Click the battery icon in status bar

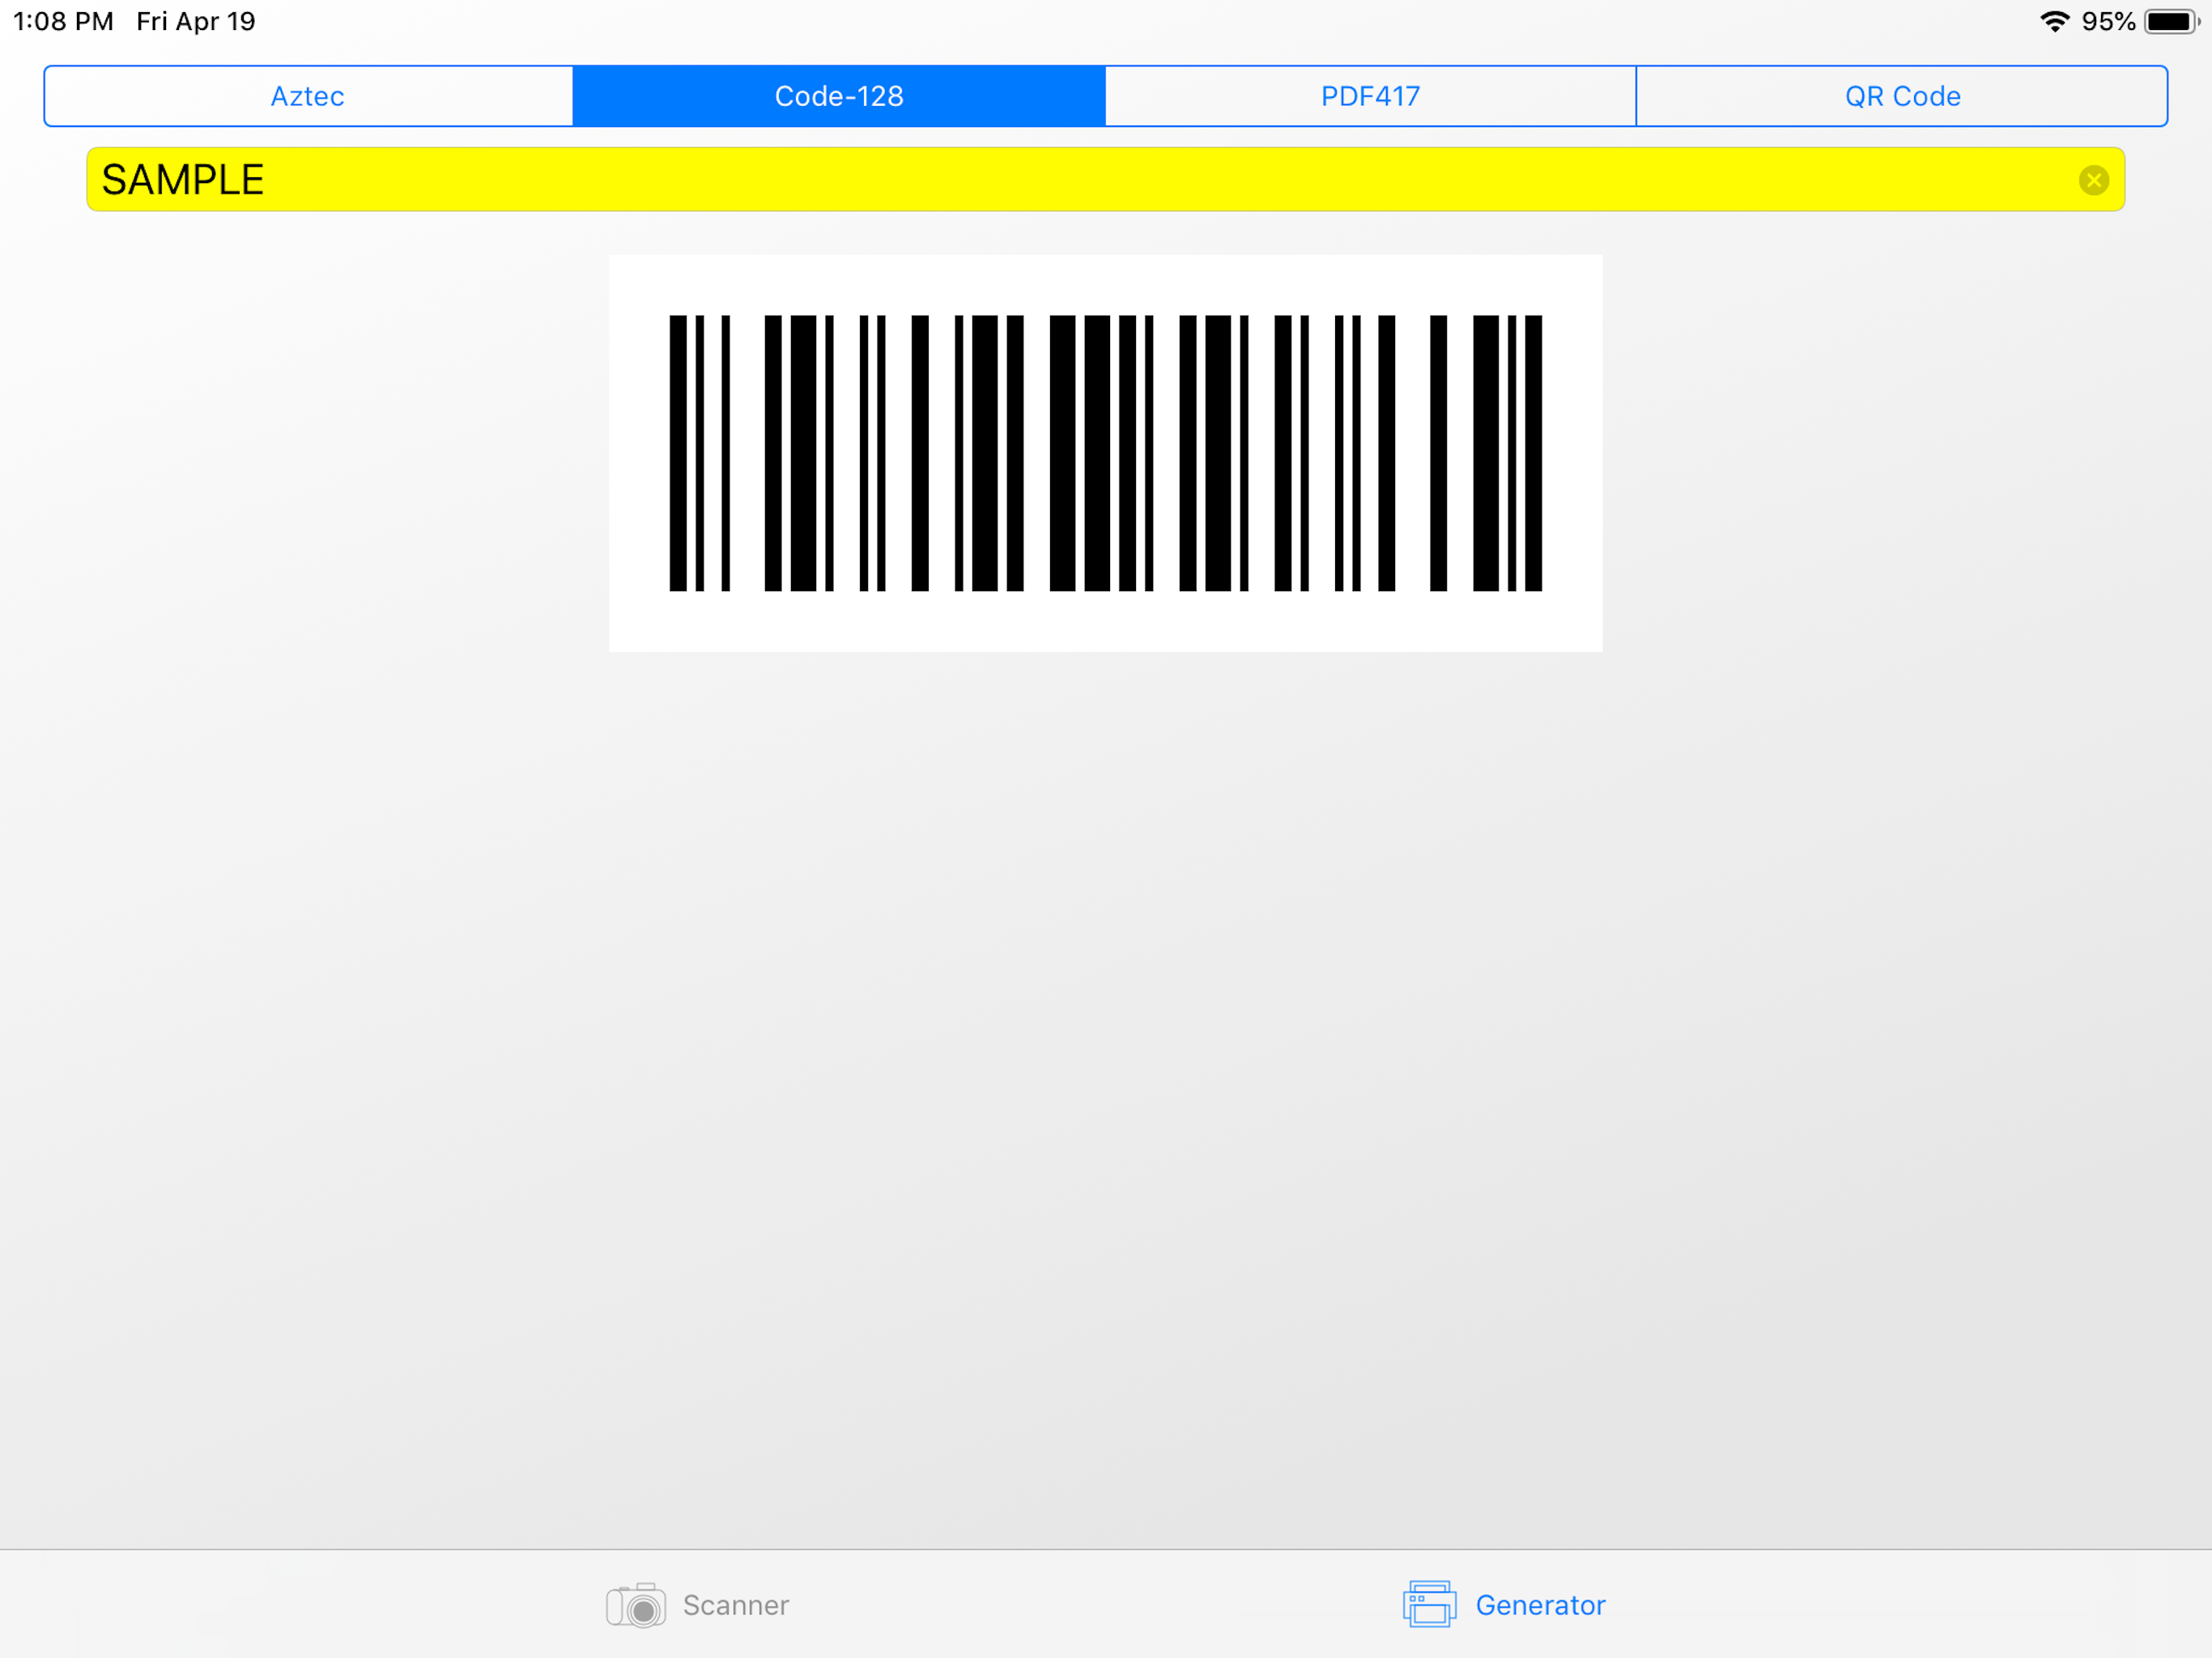tap(2170, 21)
